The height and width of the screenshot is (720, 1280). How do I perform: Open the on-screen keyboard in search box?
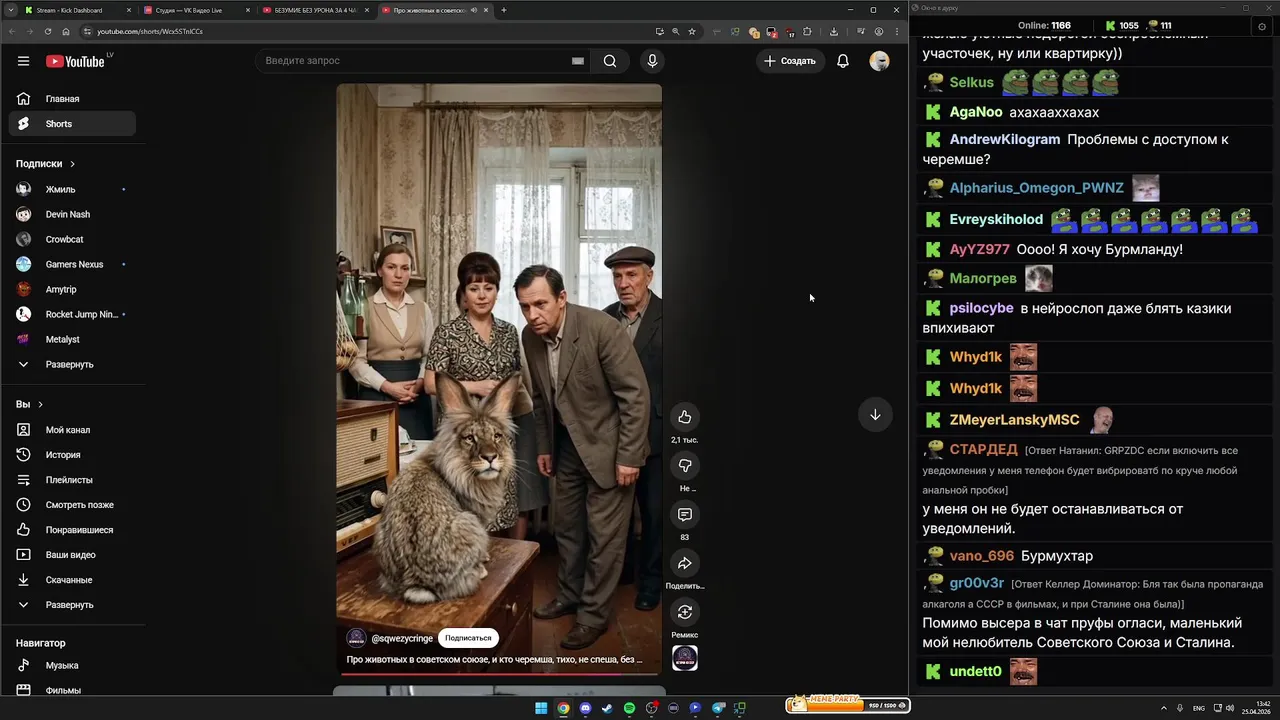pyautogui.click(x=577, y=61)
